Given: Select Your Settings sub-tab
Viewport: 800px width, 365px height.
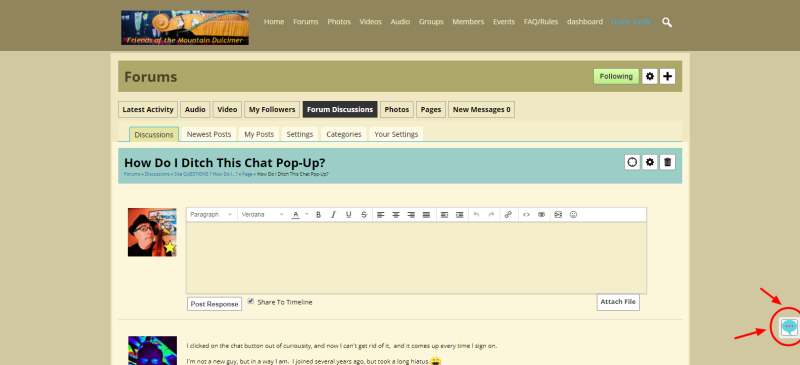Looking at the screenshot, I should click(x=396, y=134).
